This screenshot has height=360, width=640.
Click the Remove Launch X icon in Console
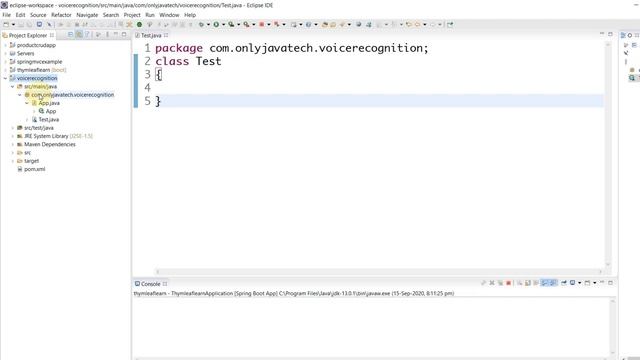click(492, 283)
